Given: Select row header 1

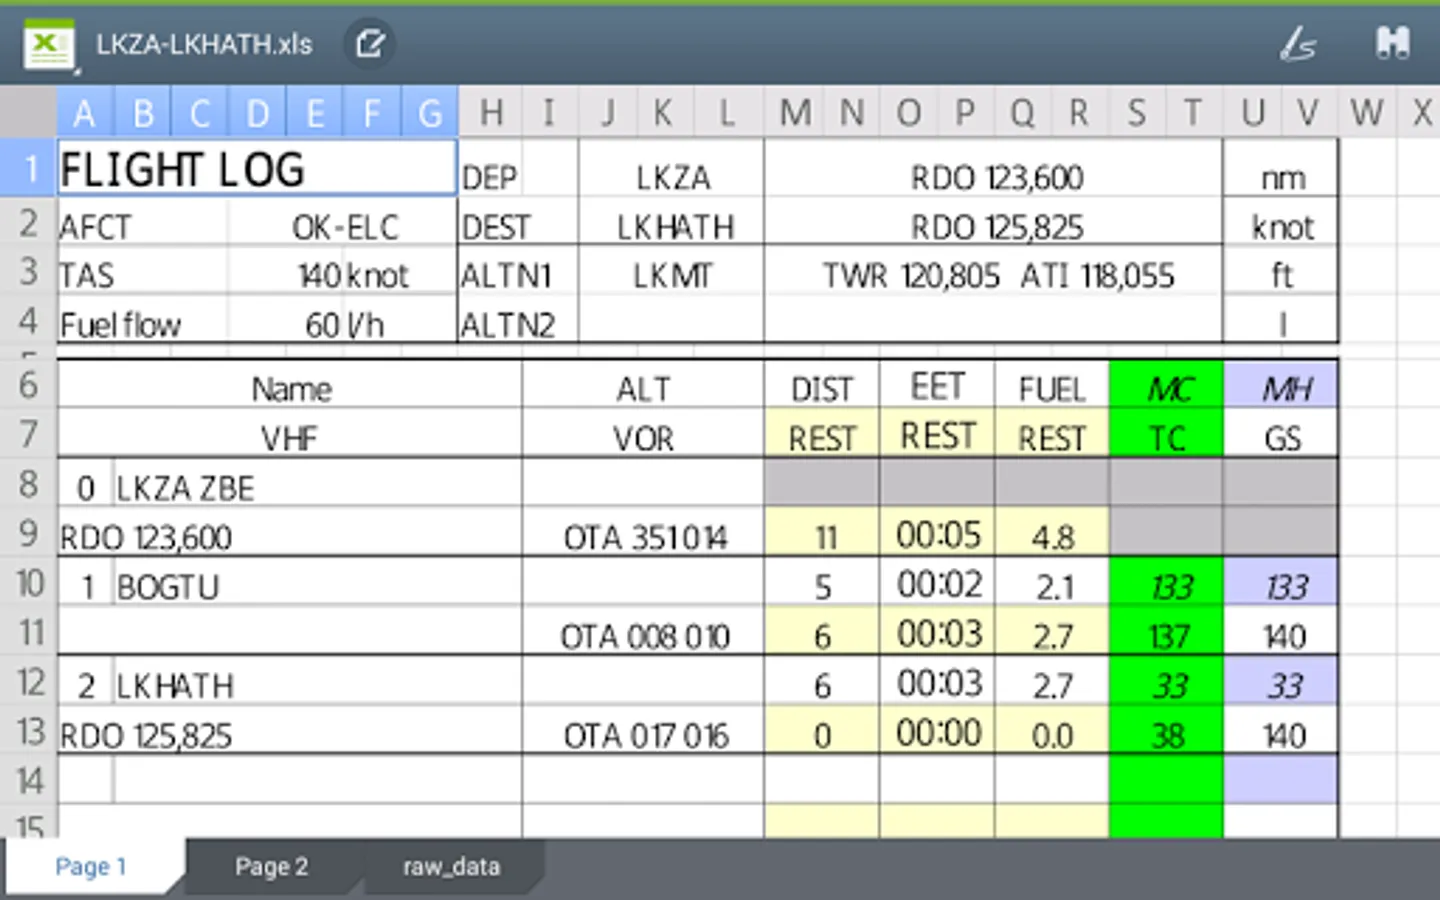Looking at the screenshot, I should [x=28, y=168].
